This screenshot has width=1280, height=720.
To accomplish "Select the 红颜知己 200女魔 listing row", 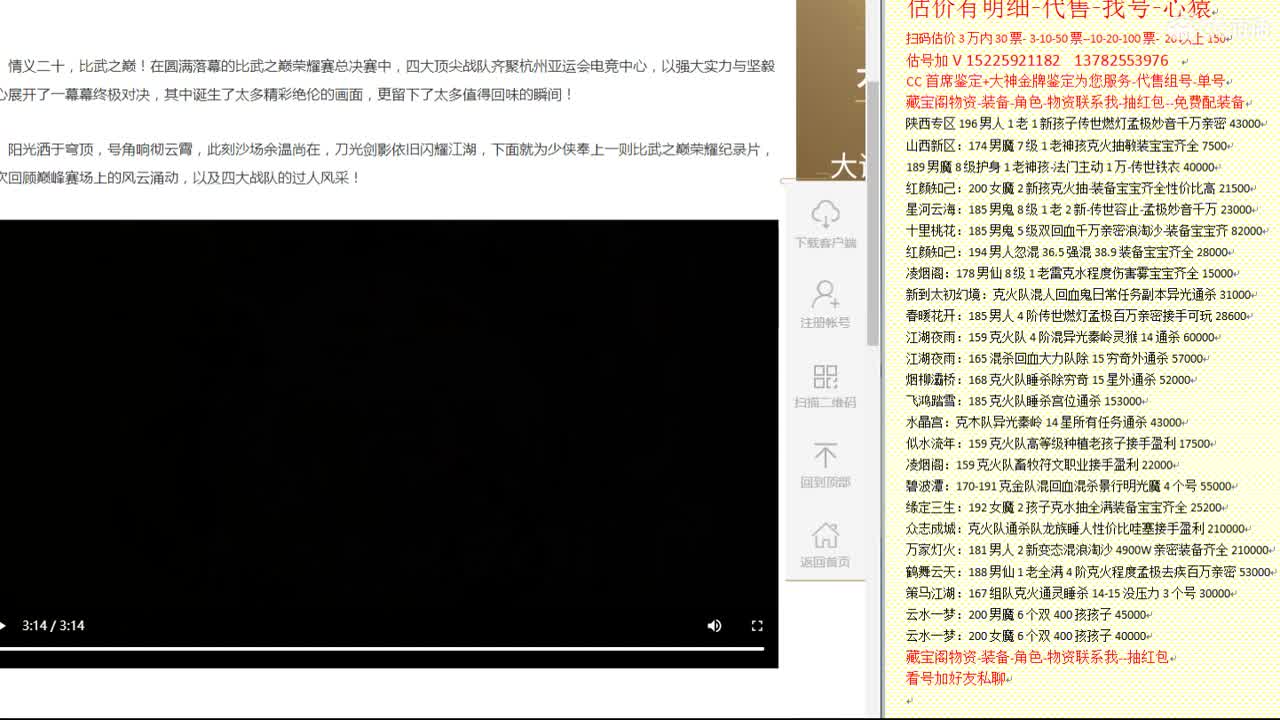I will 1078,188.
